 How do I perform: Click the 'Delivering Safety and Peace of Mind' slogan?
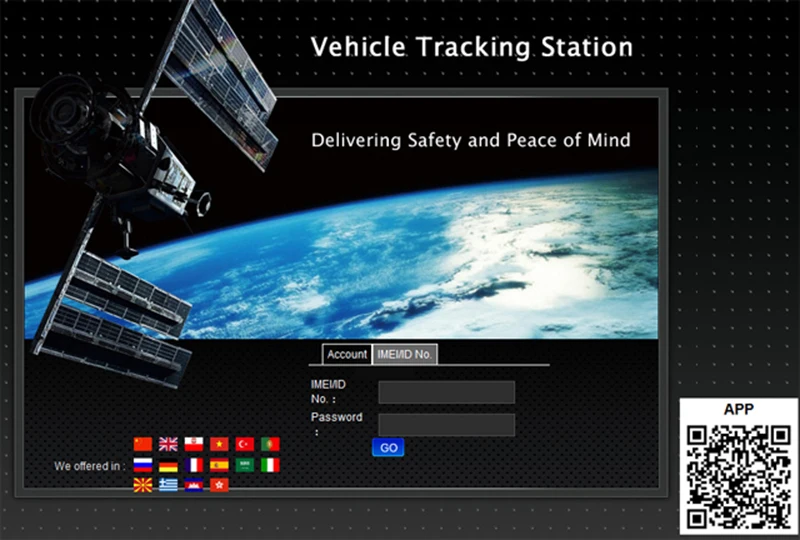tap(470, 140)
